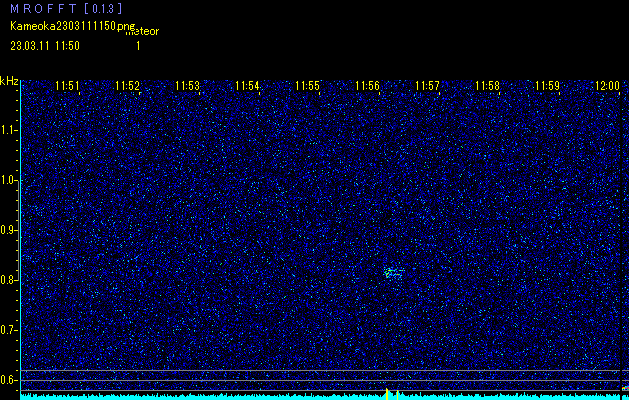Click the bright meteor echo in the spectrogram

(x=393, y=272)
